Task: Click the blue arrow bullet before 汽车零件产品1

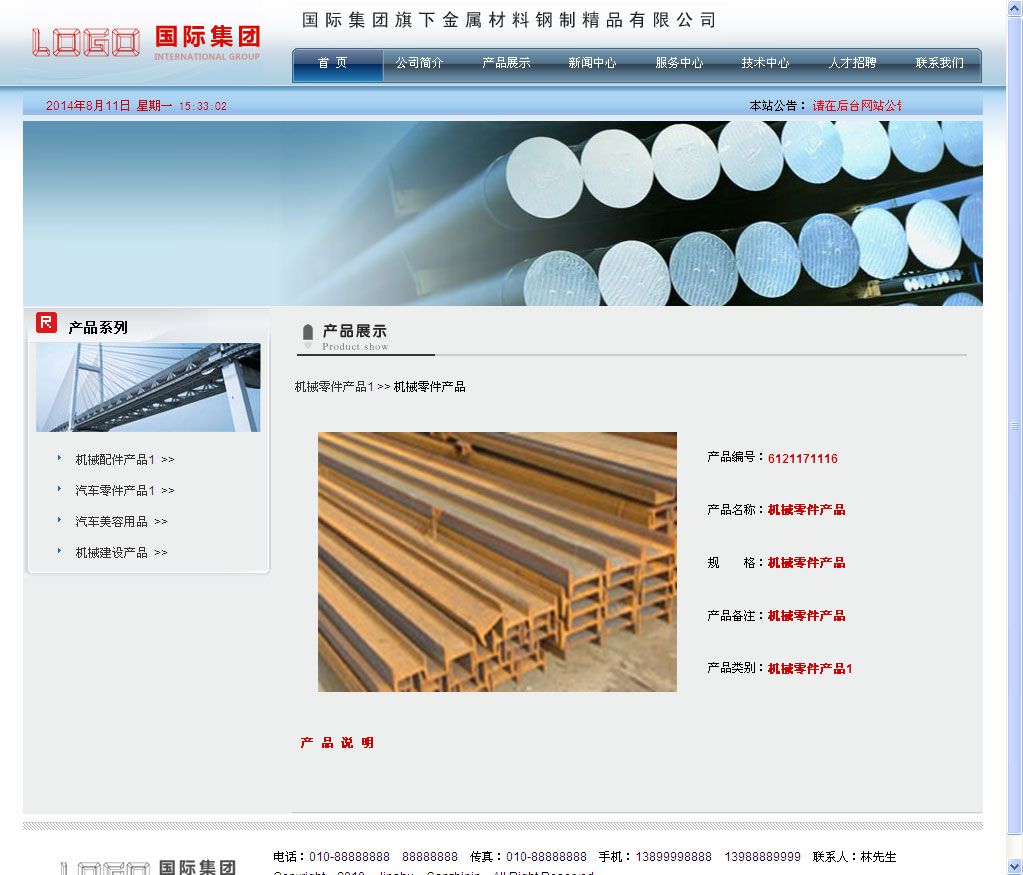Action: pyautogui.click(x=59, y=489)
